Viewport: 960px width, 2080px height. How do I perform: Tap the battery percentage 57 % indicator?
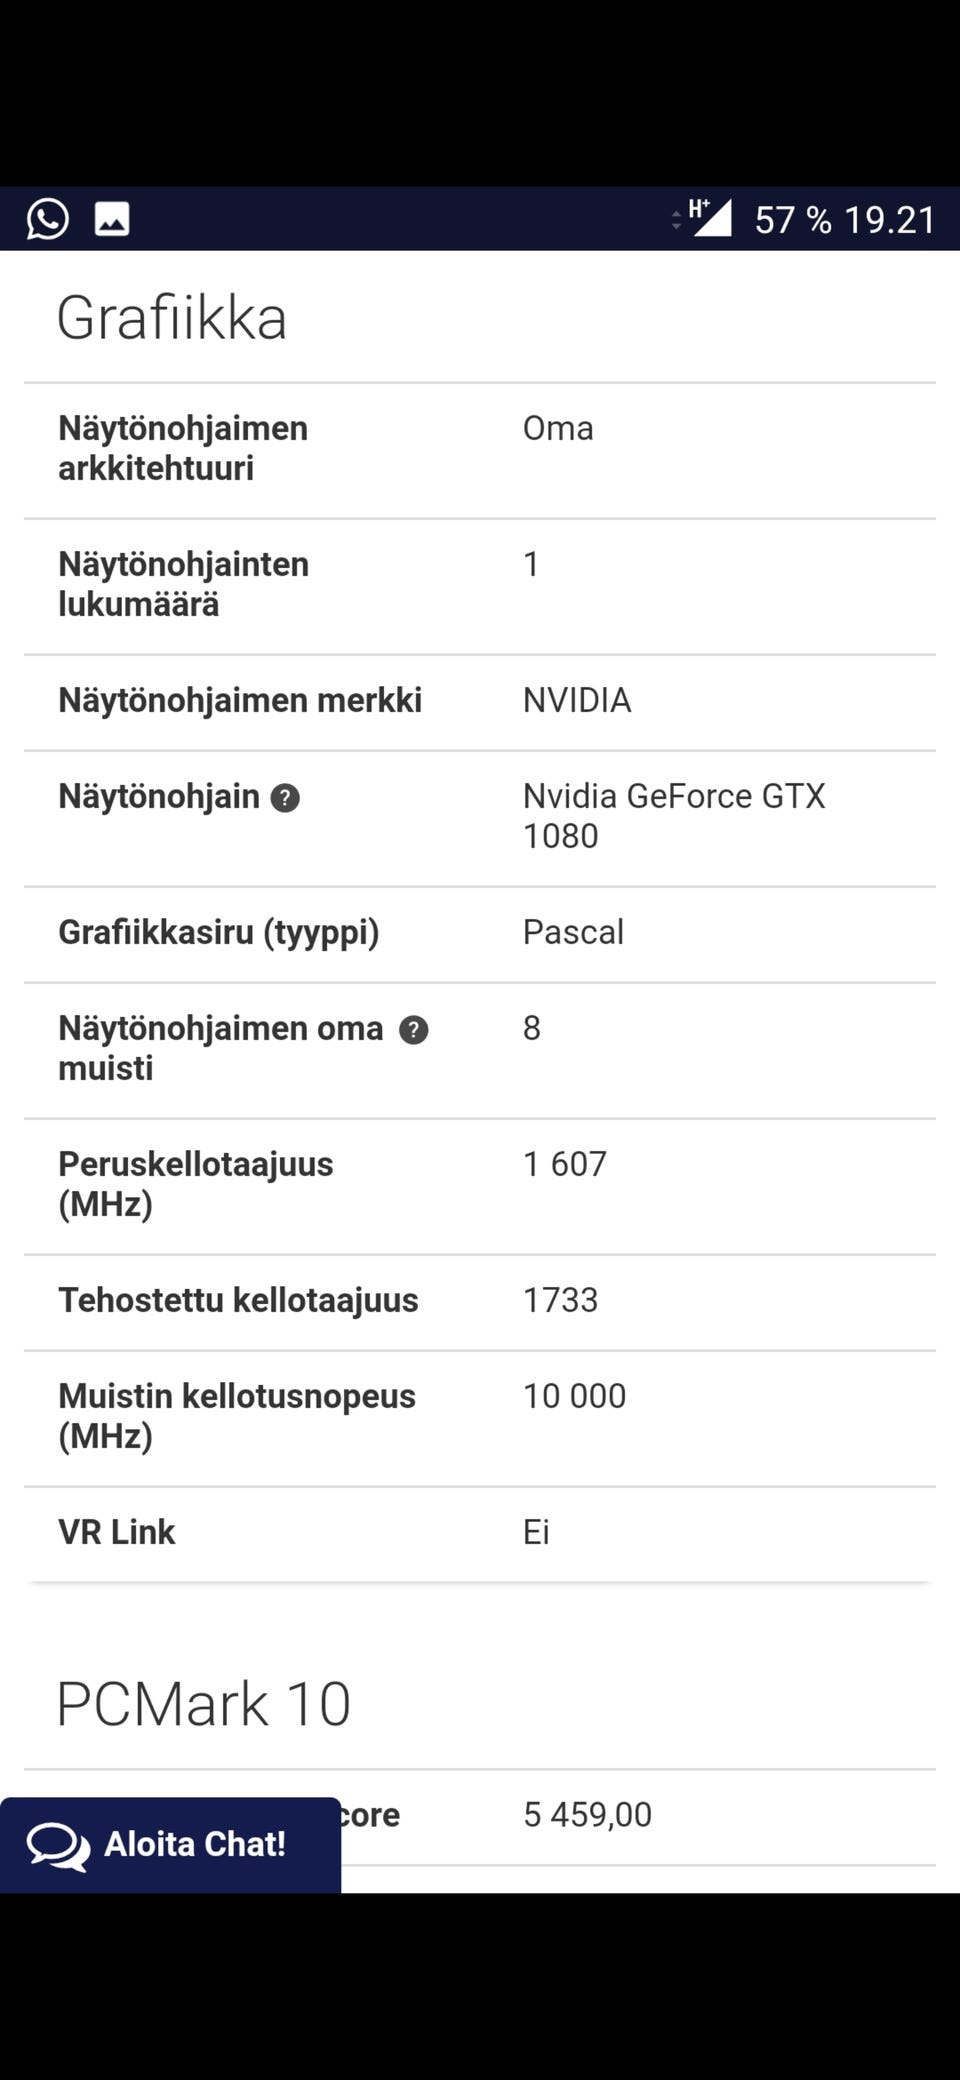792,220
